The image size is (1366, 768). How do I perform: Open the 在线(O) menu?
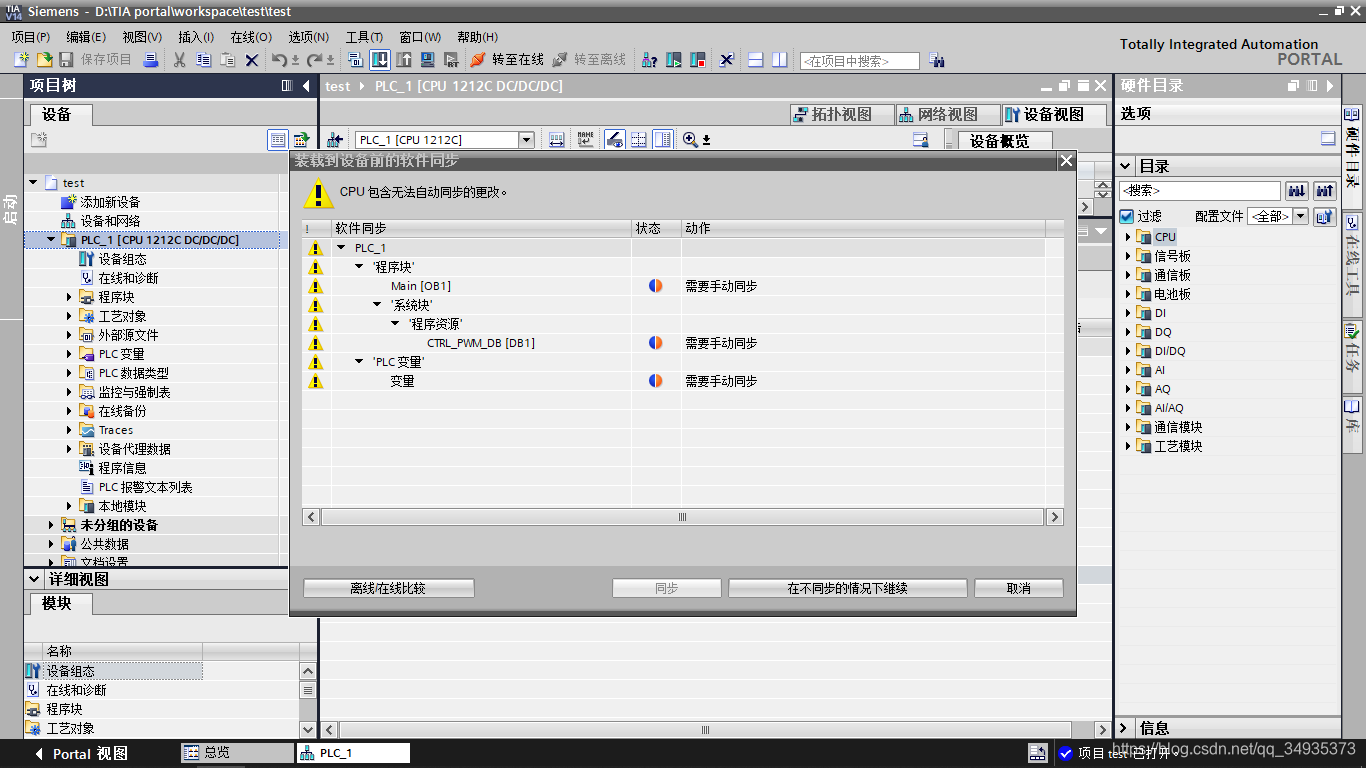coord(251,36)
